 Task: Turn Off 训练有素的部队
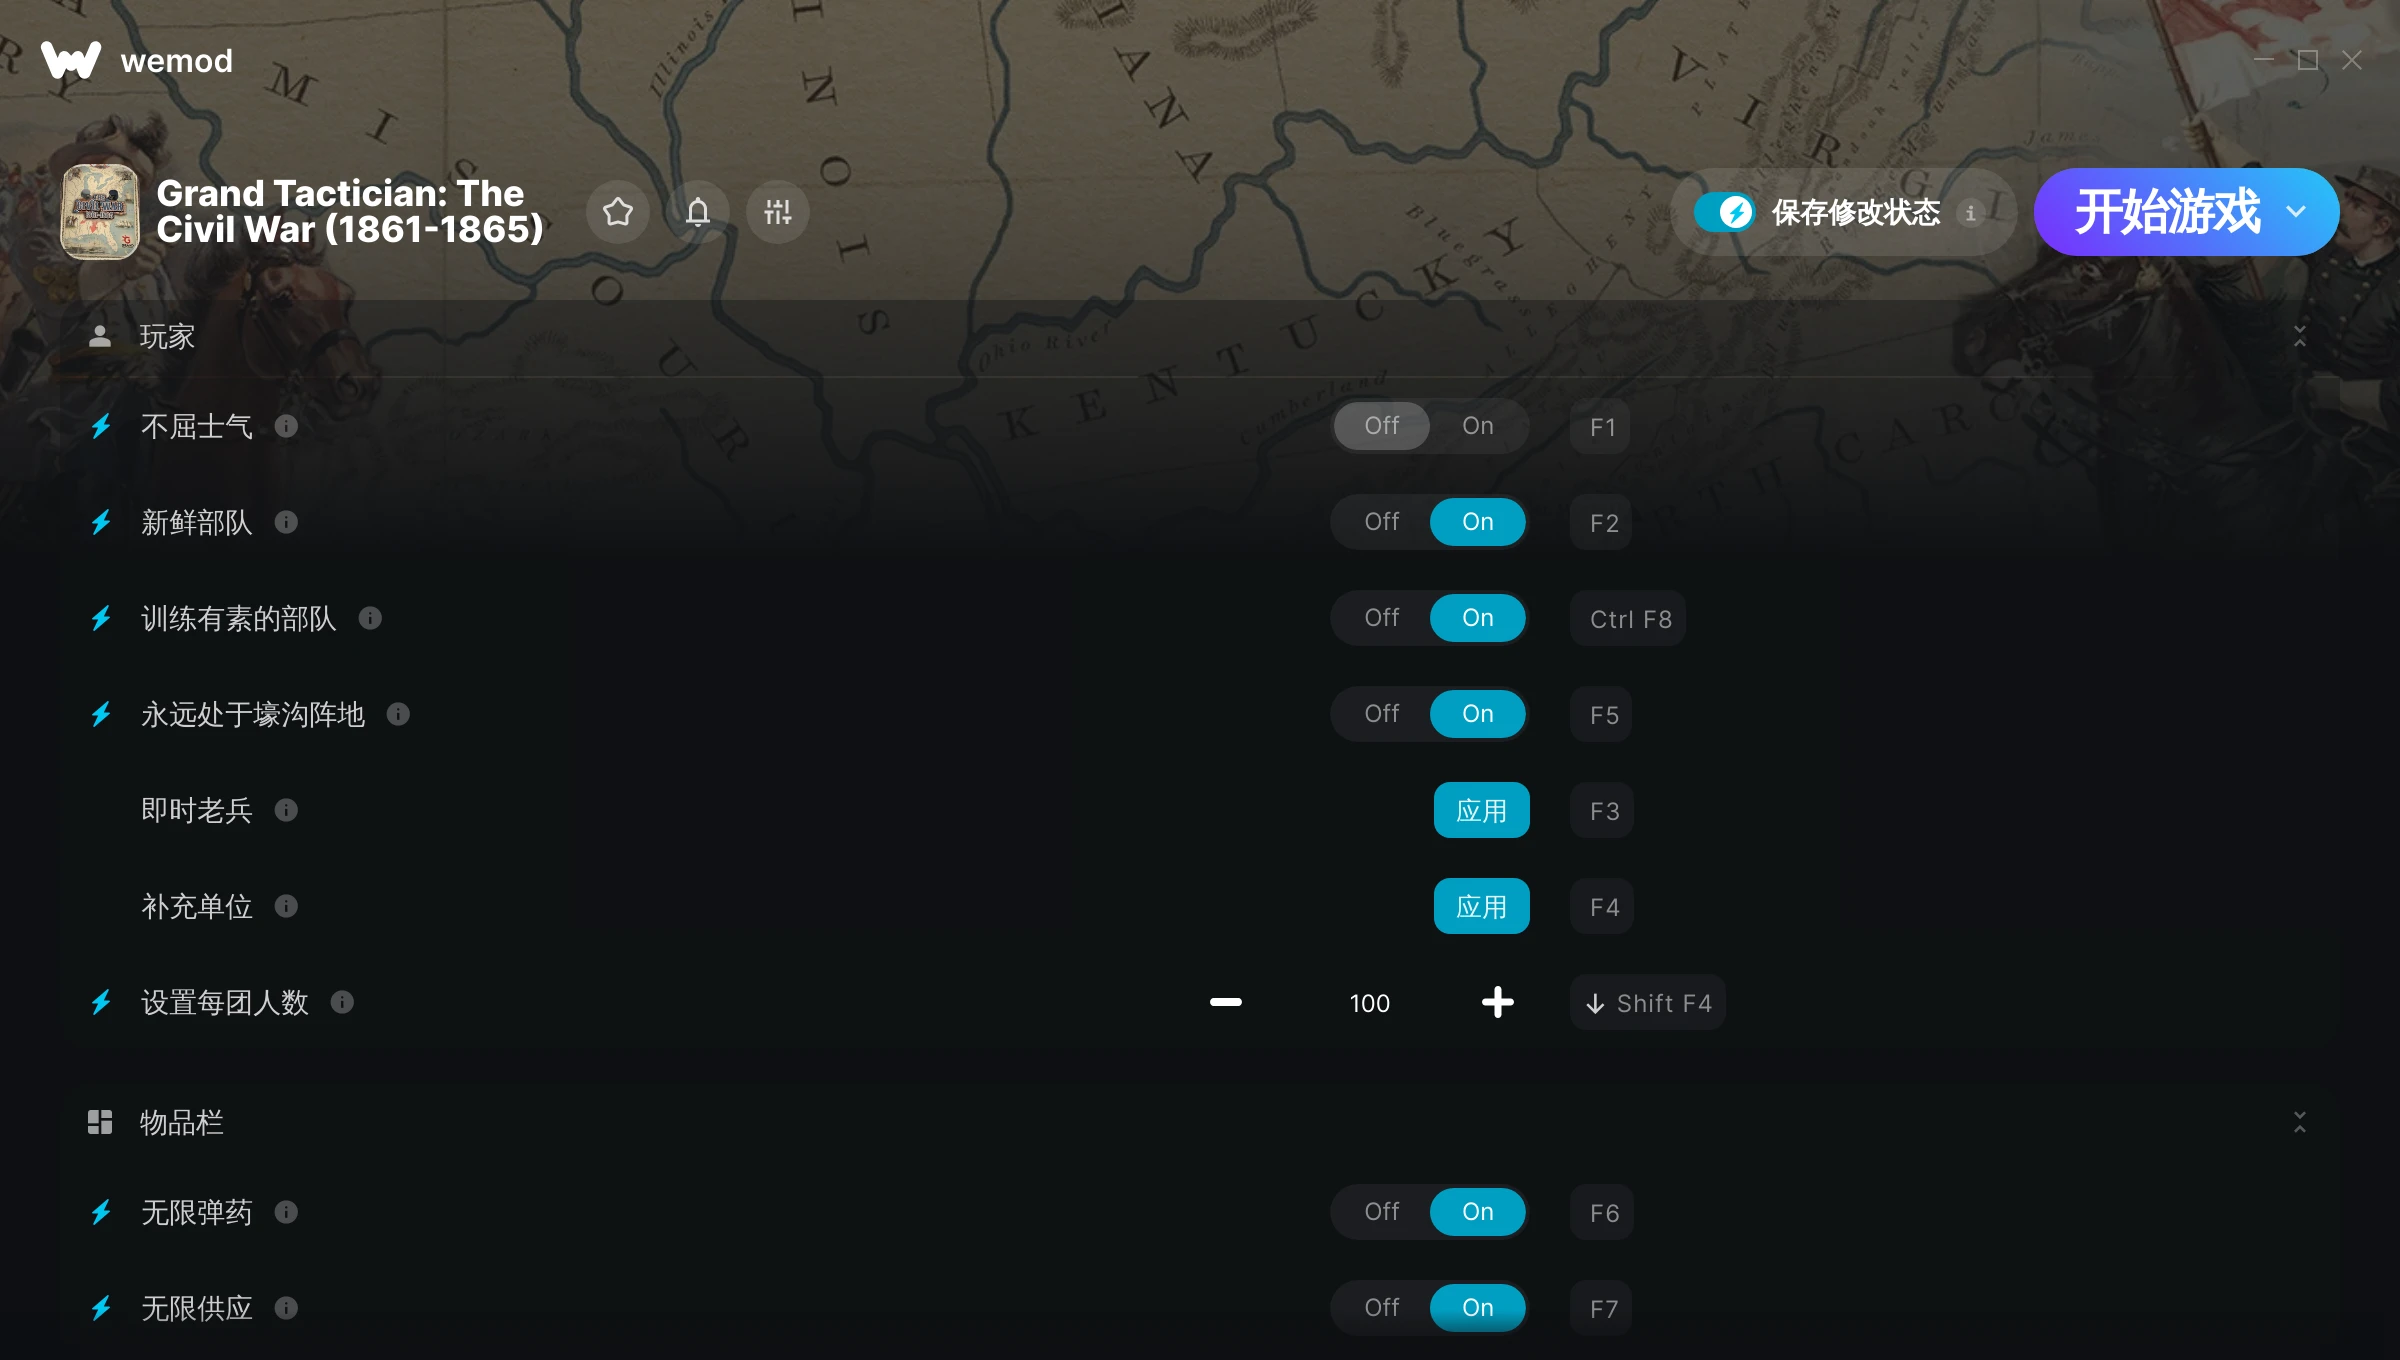(x=1382, y=618)
